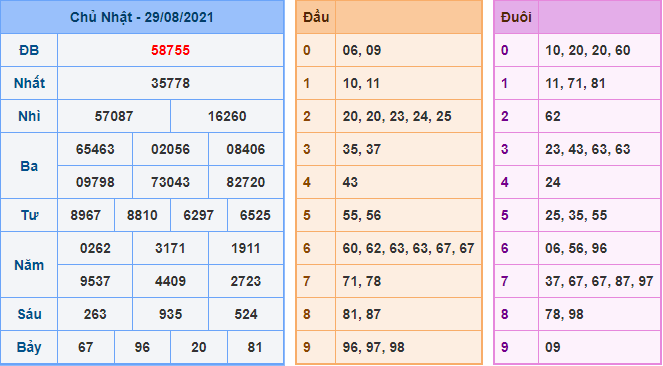Click the Bảy row label

(29, 347)
